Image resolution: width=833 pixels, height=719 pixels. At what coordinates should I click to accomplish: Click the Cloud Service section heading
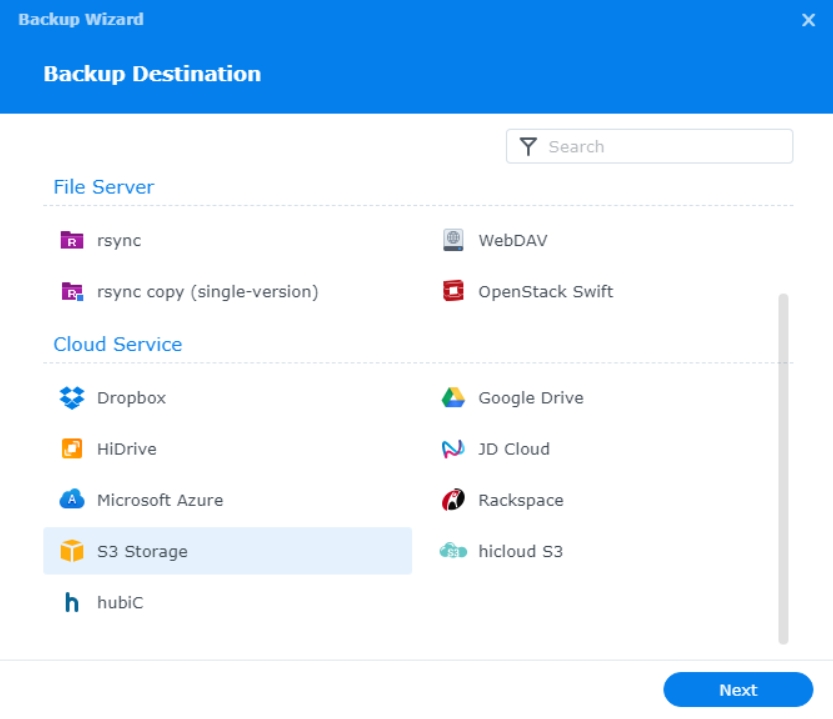click(x=118, y=344)
